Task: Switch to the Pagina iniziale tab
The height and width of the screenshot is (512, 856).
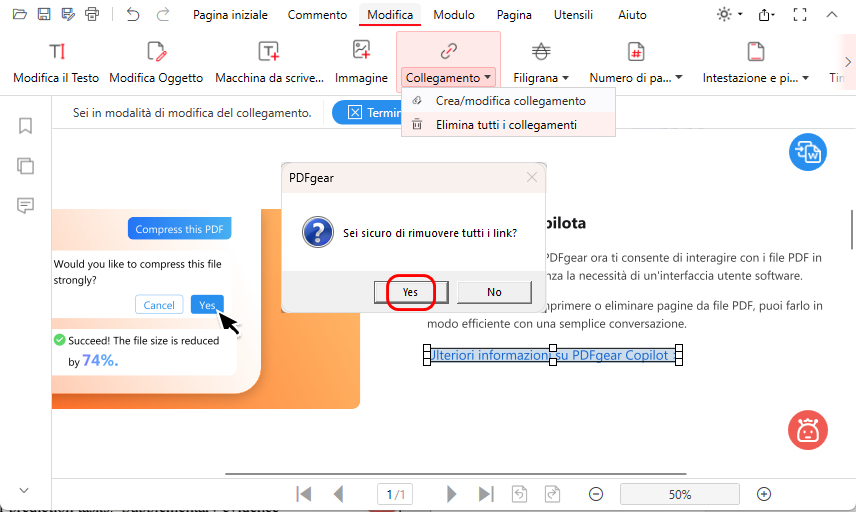Action: 230,15
